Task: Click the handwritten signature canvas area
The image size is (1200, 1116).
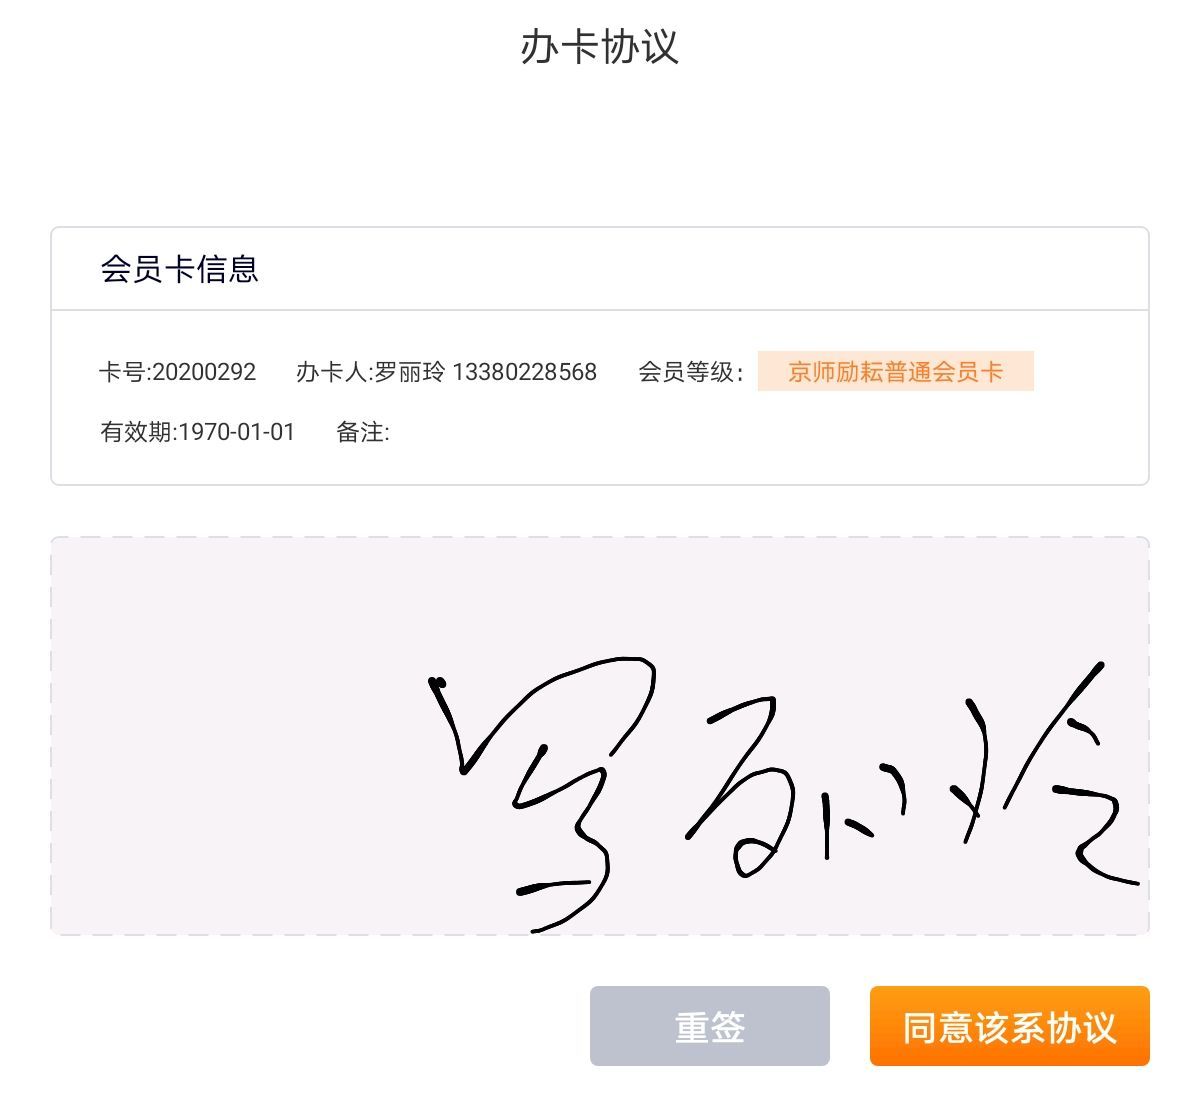Action: click(x=600, y=736)
